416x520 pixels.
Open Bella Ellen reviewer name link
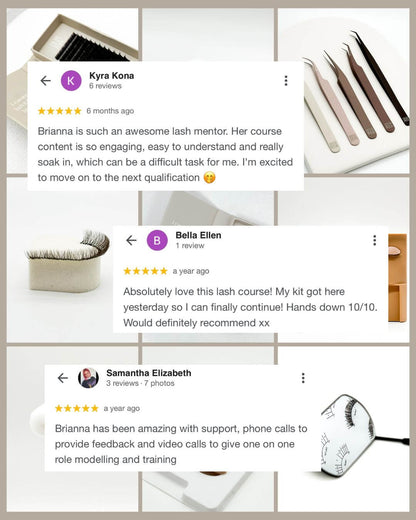[198, 235]
